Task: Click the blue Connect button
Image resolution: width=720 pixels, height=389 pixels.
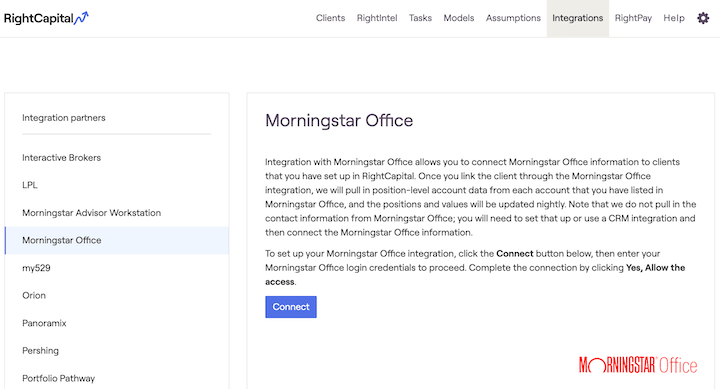Action: pos(291,307)
